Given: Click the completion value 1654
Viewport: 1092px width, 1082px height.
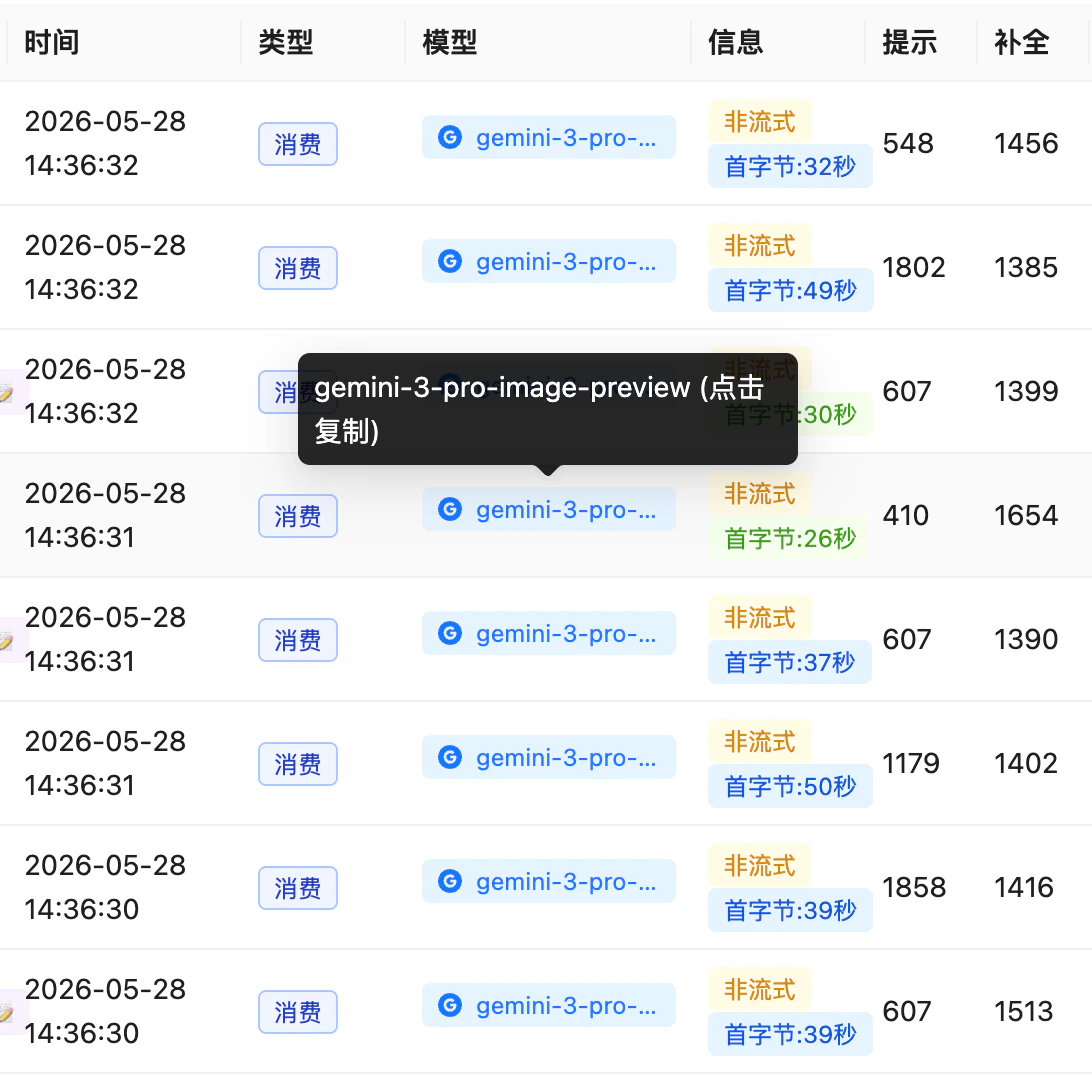Looking at the screenshot, I should coord(1027,515).
